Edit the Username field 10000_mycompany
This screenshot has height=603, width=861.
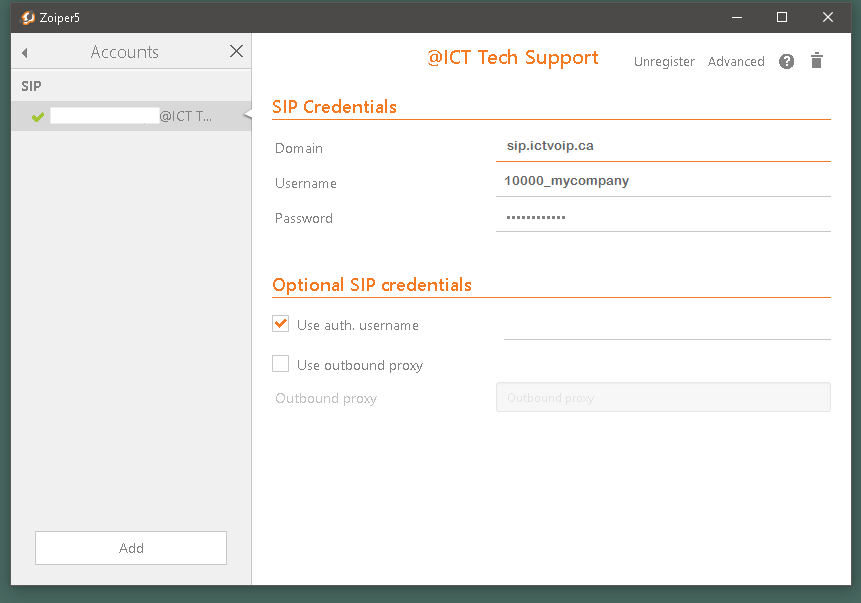(663, 182)
